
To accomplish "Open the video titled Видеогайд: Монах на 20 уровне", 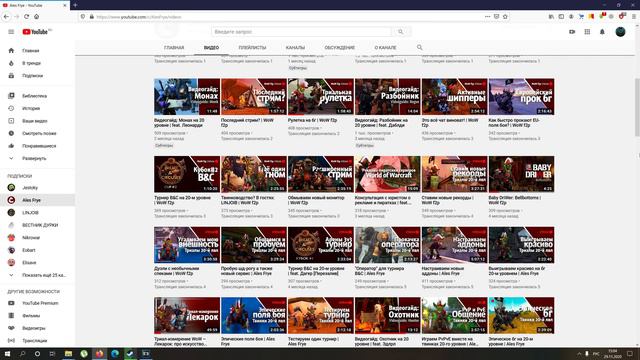I will [x=180, y=123].
